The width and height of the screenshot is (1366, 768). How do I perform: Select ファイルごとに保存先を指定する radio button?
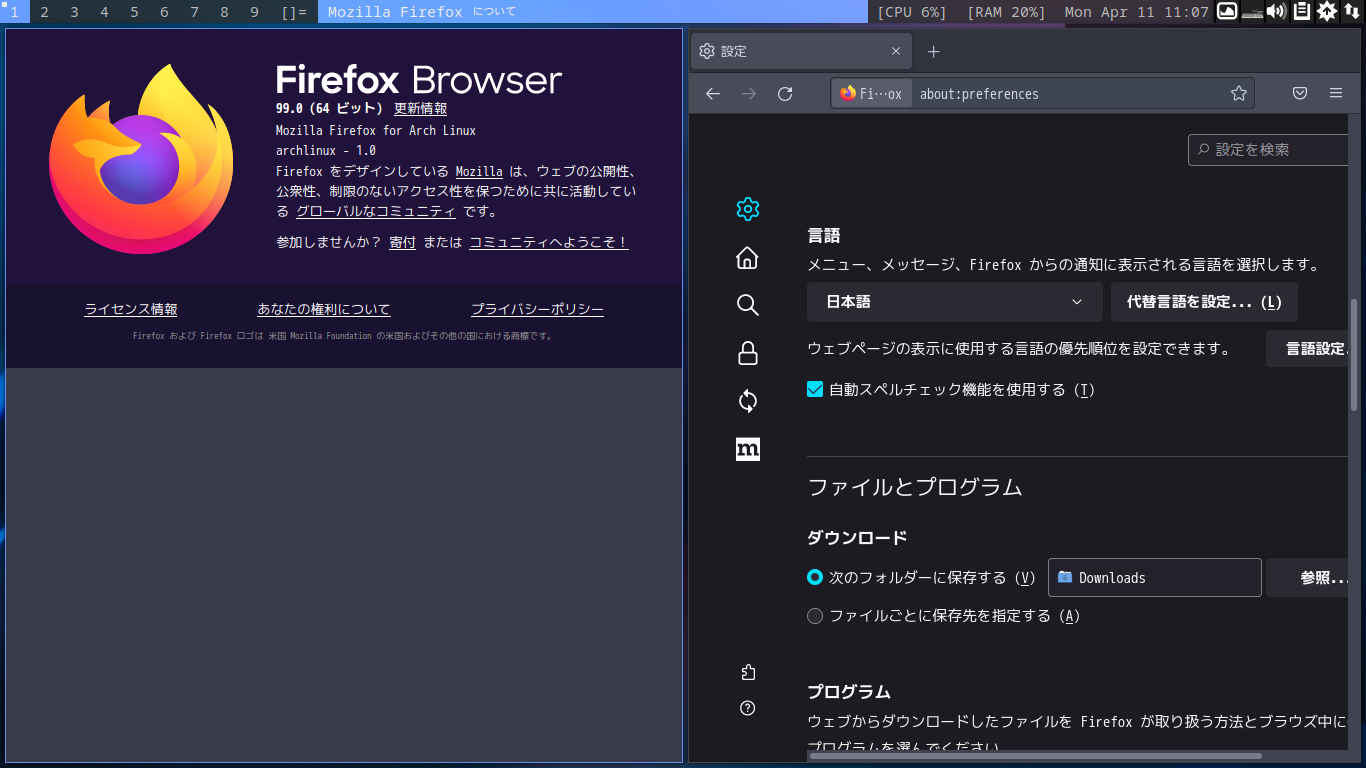tap(815, 616)
